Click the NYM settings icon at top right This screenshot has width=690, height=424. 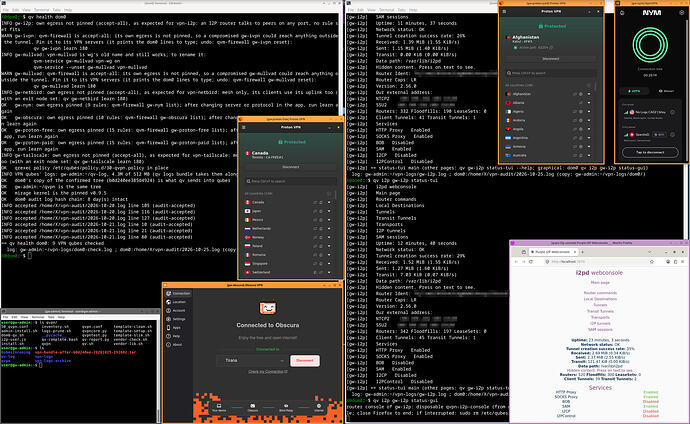(x=681, y=13)
